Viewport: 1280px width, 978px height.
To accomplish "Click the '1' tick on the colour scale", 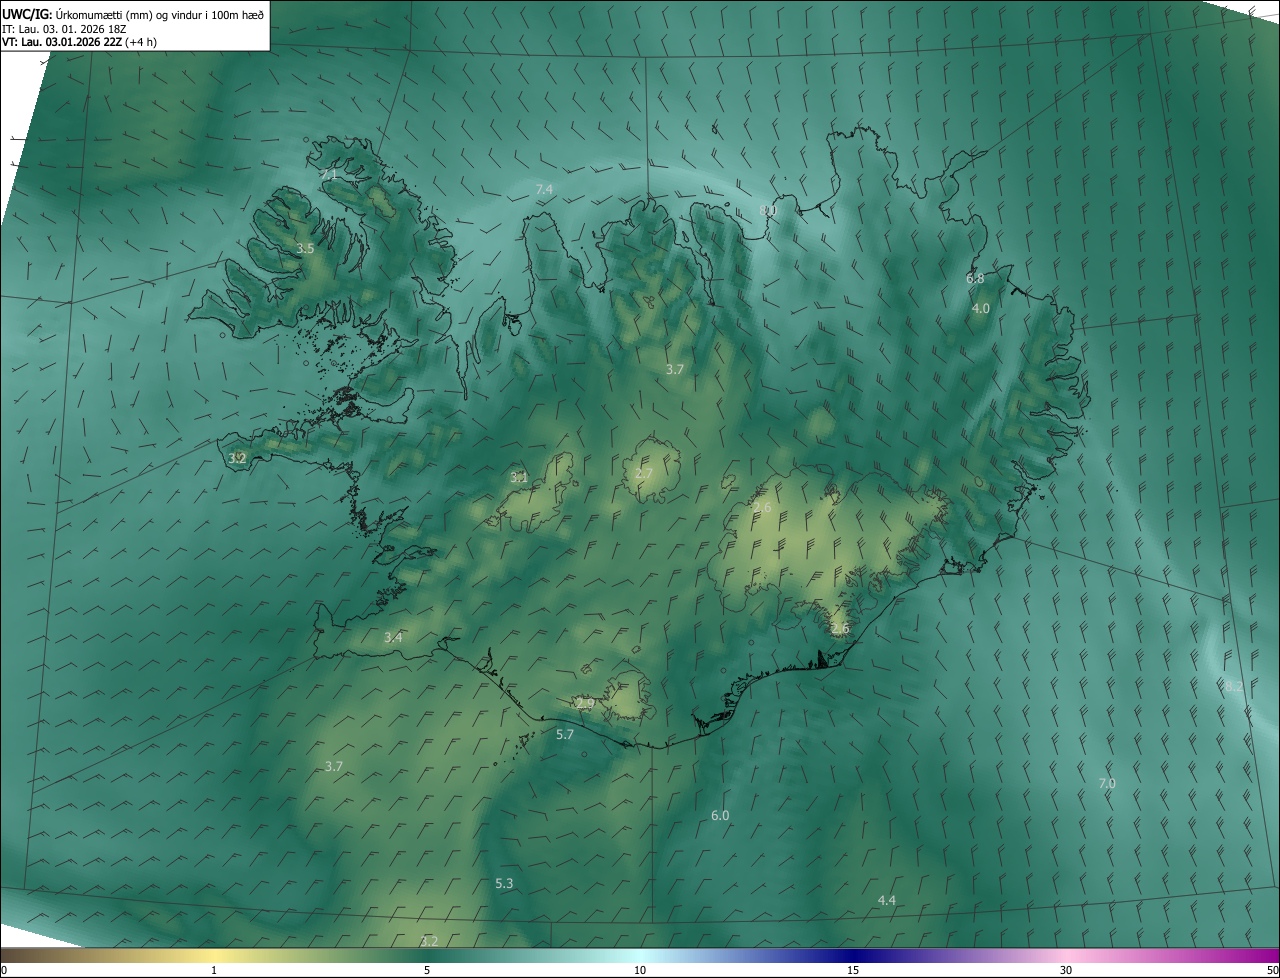I will pos(214,971).
